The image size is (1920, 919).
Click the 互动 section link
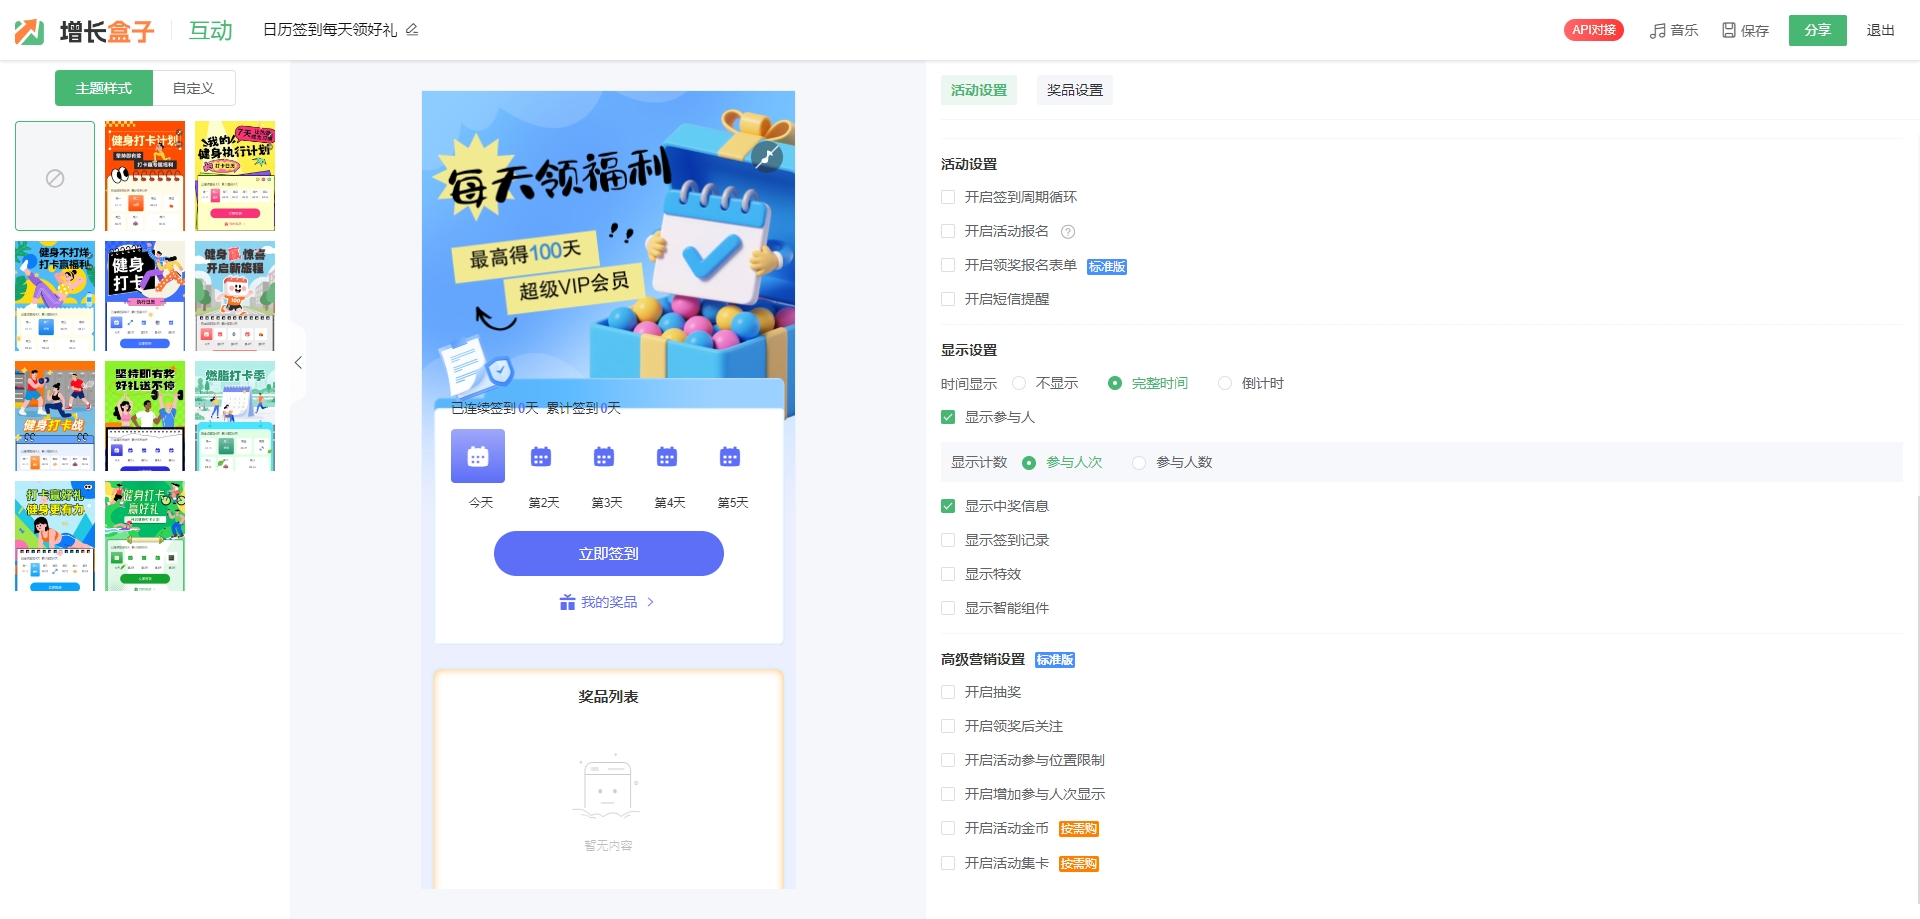click(x=211, y=31)
